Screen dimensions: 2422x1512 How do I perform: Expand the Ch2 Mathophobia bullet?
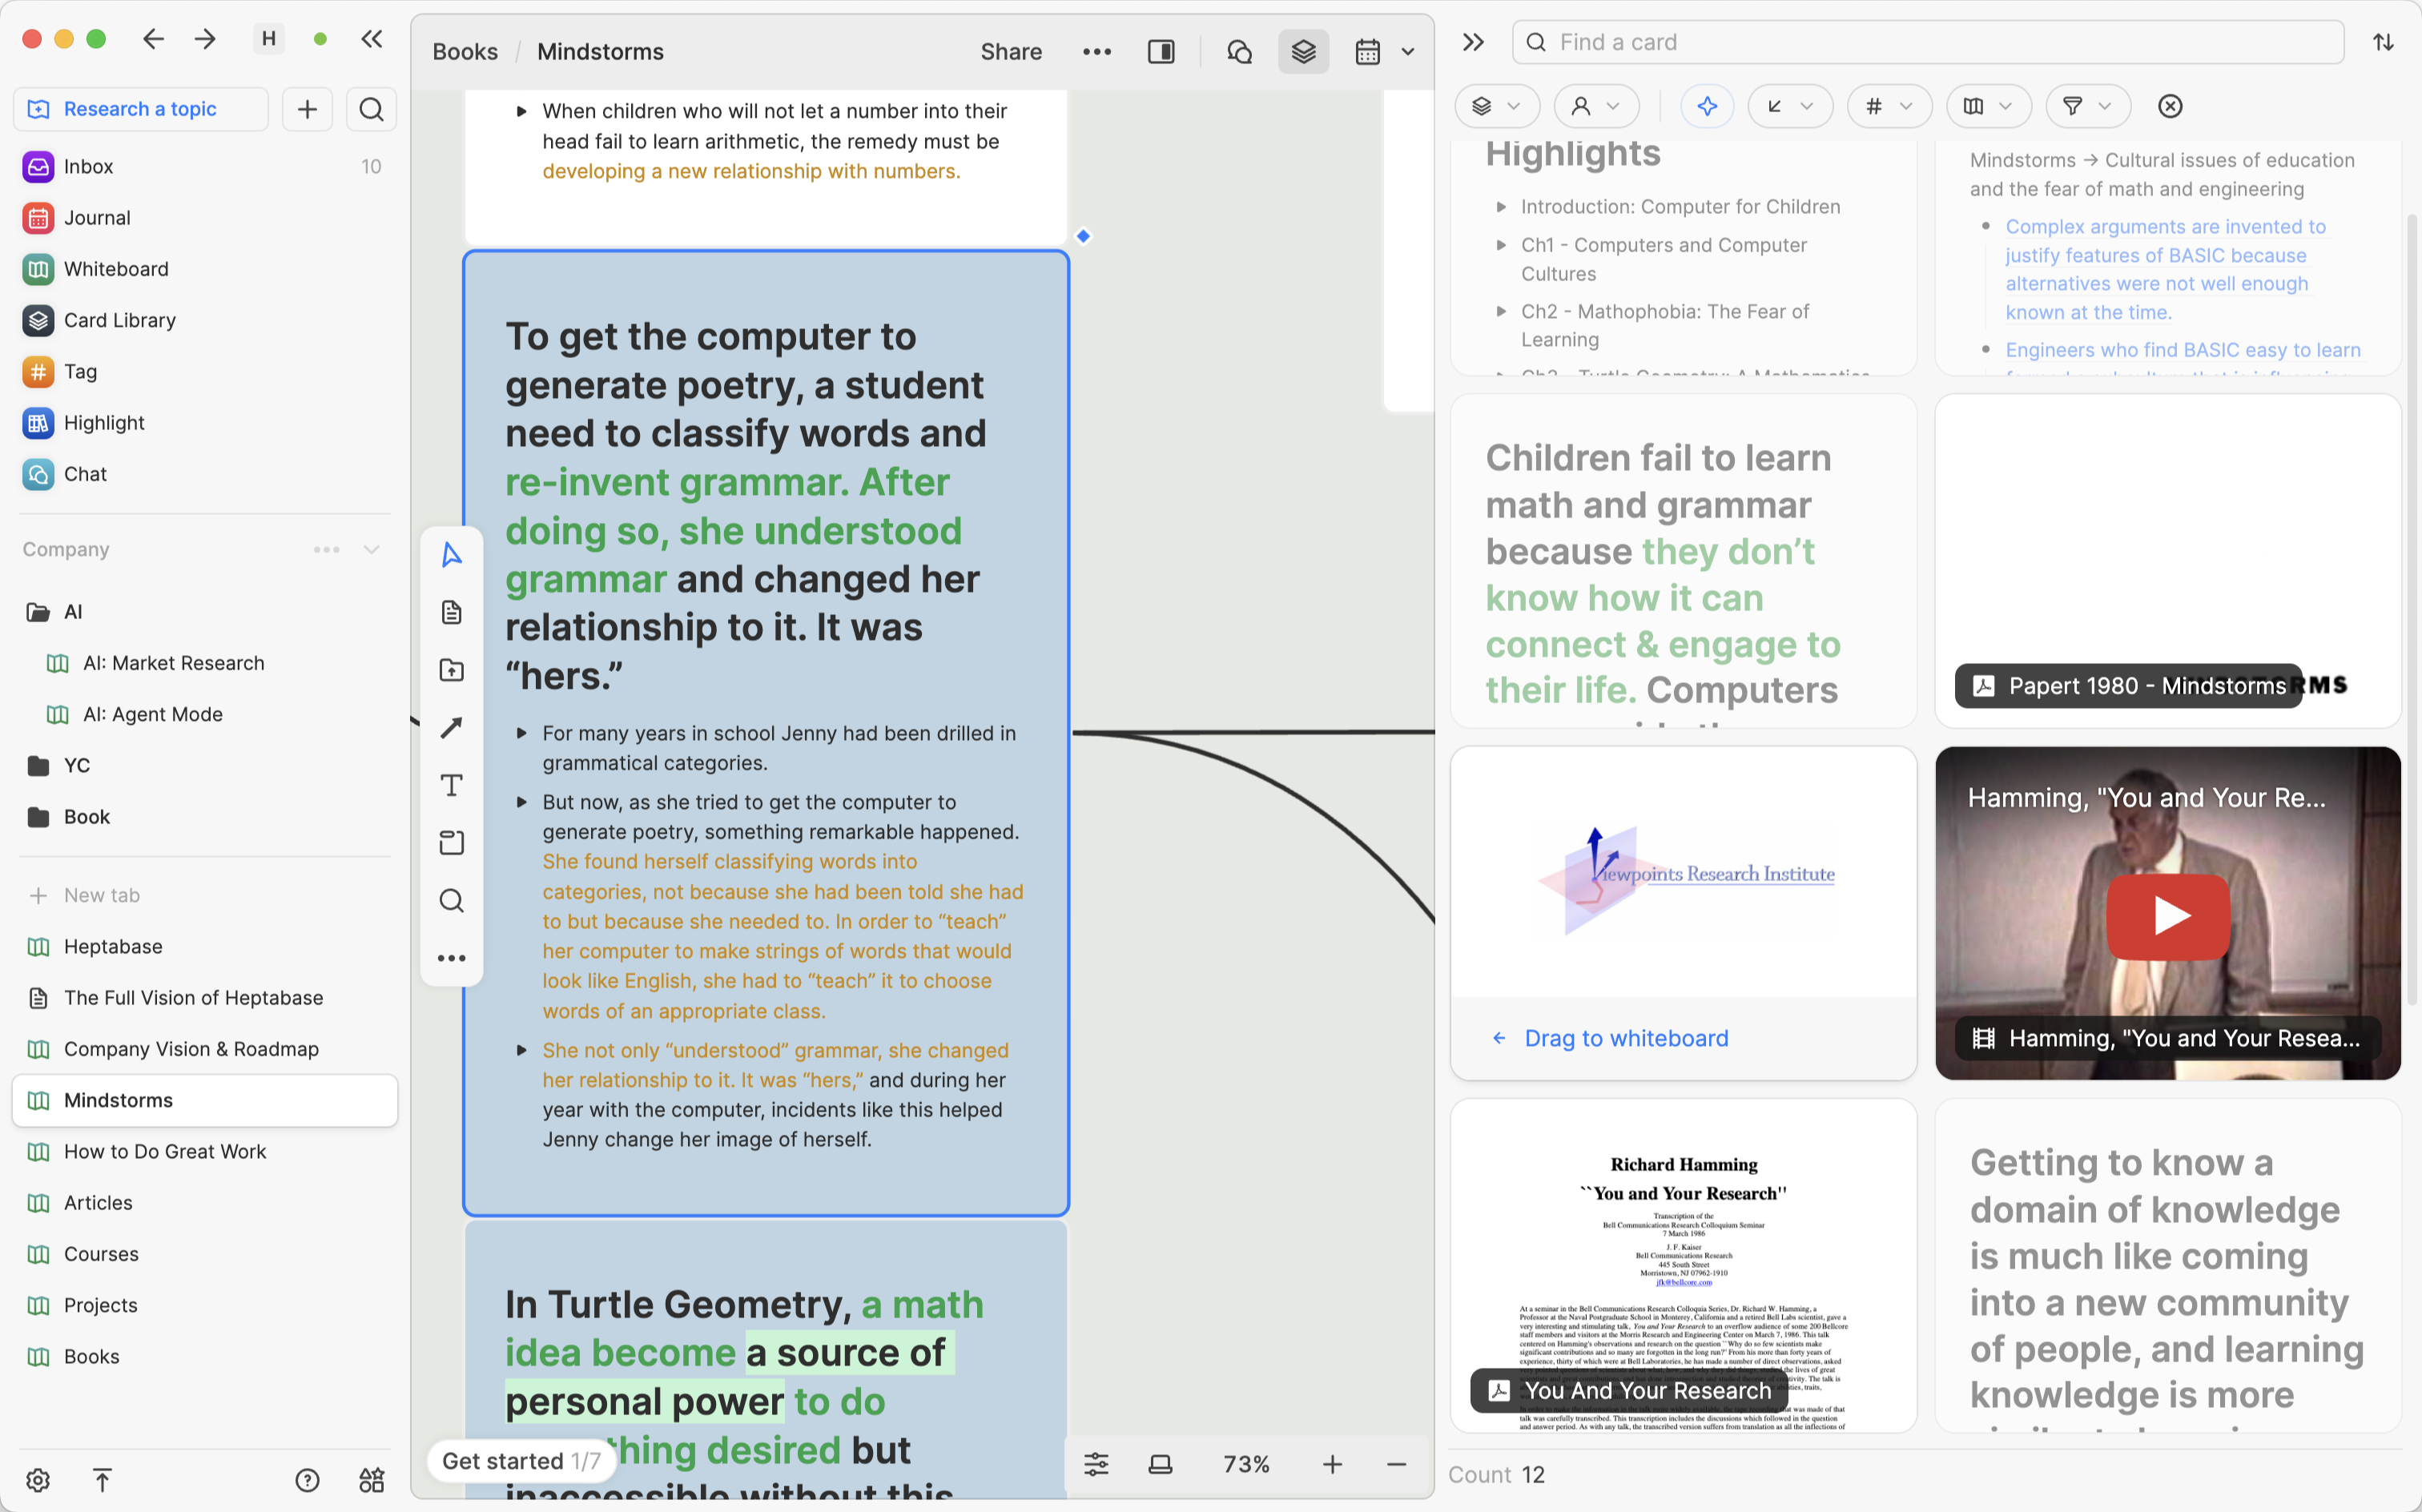click(1500, 312)
